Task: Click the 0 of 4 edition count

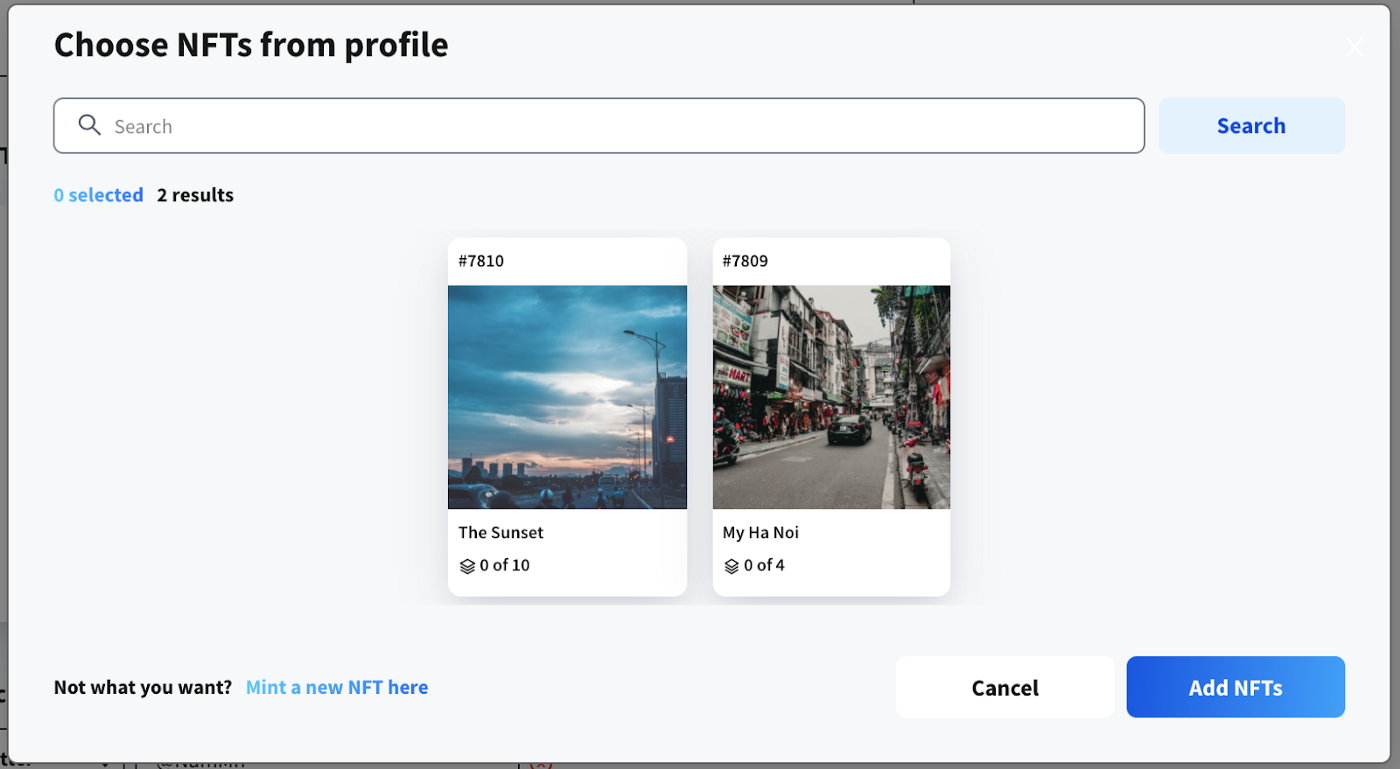Action: (764, 565)
